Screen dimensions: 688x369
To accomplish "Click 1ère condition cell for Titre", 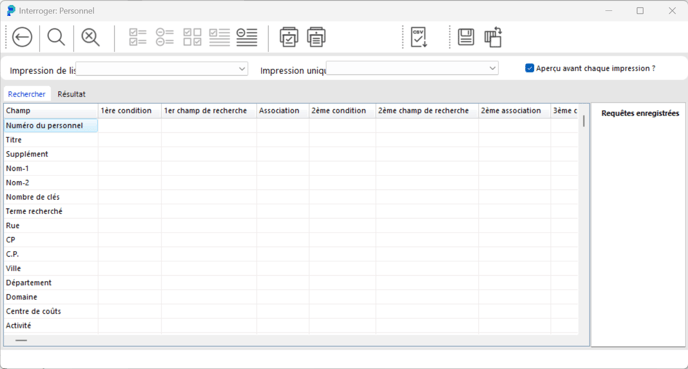I will pos(130,140).
